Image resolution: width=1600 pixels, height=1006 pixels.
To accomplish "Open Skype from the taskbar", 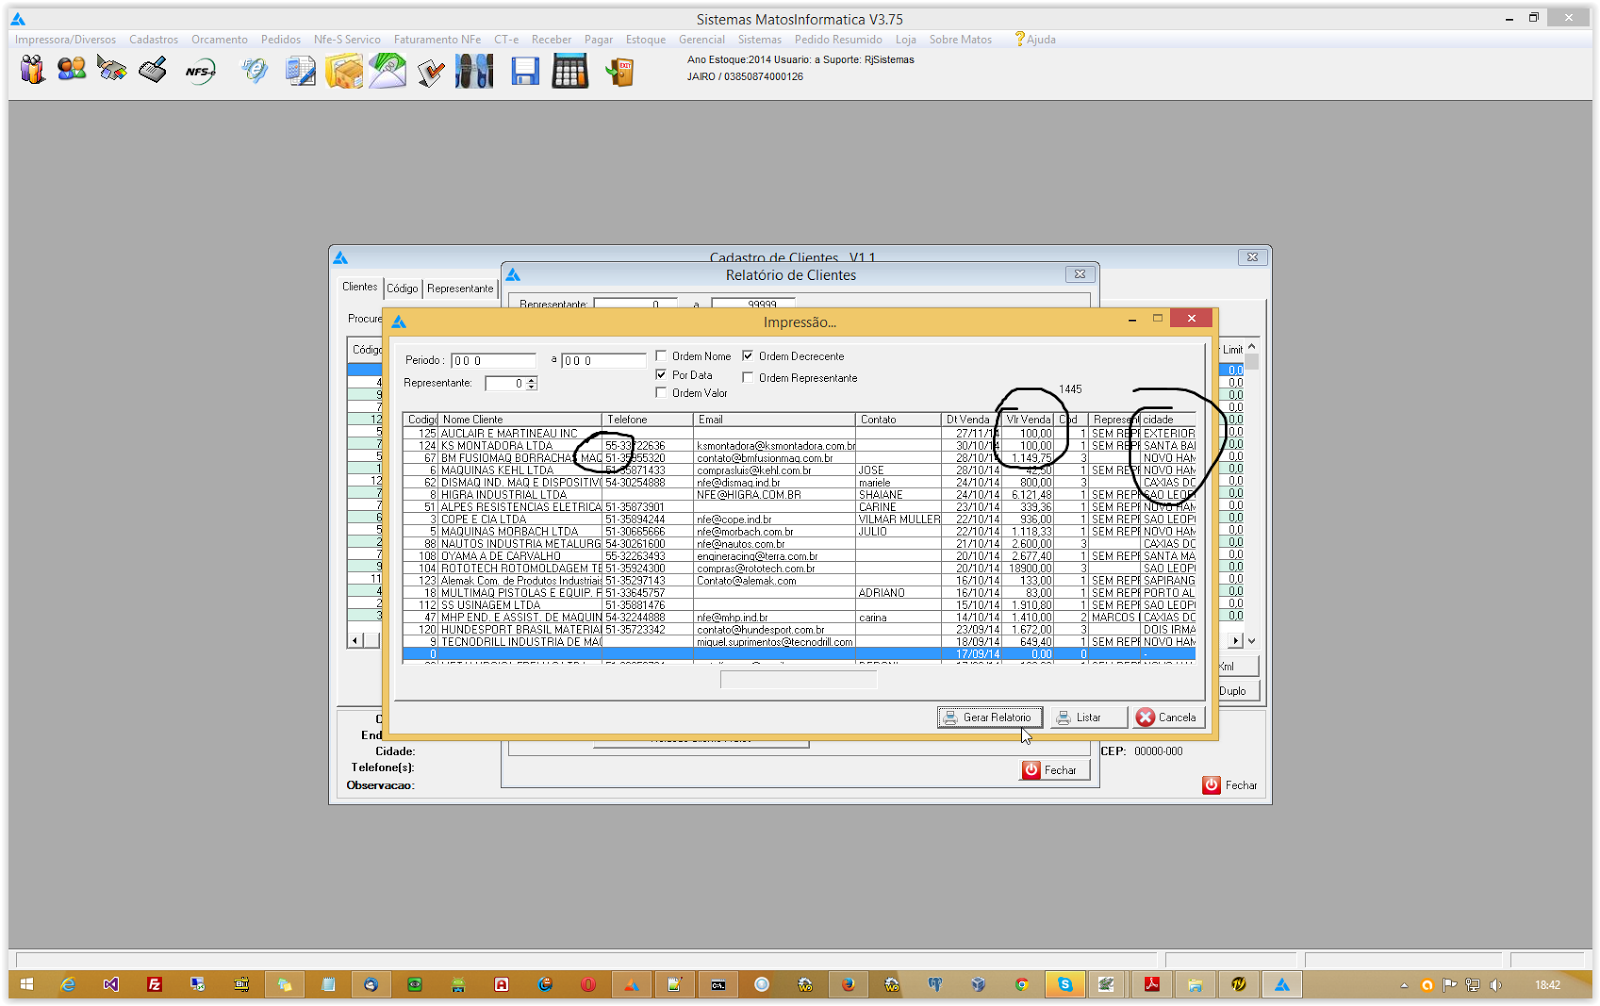I will point(1065,985).
